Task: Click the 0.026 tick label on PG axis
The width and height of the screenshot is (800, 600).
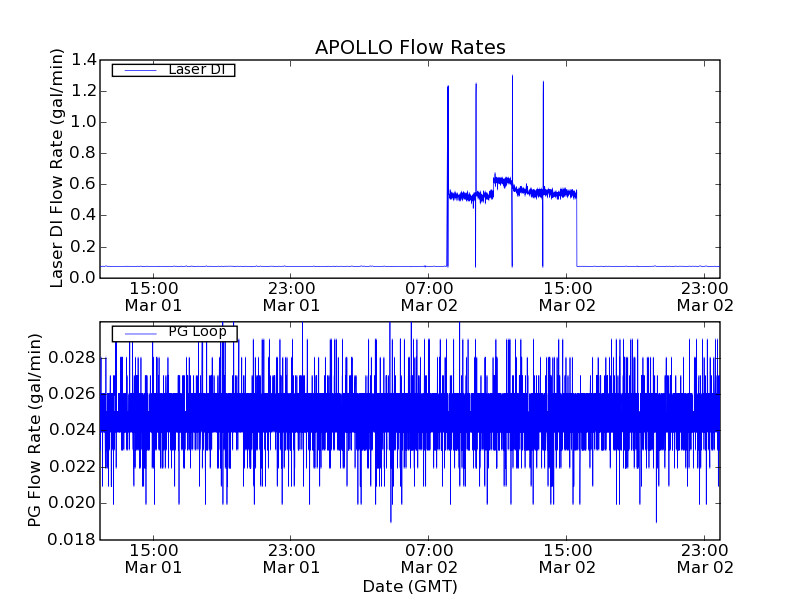Action: coord(72,394)
